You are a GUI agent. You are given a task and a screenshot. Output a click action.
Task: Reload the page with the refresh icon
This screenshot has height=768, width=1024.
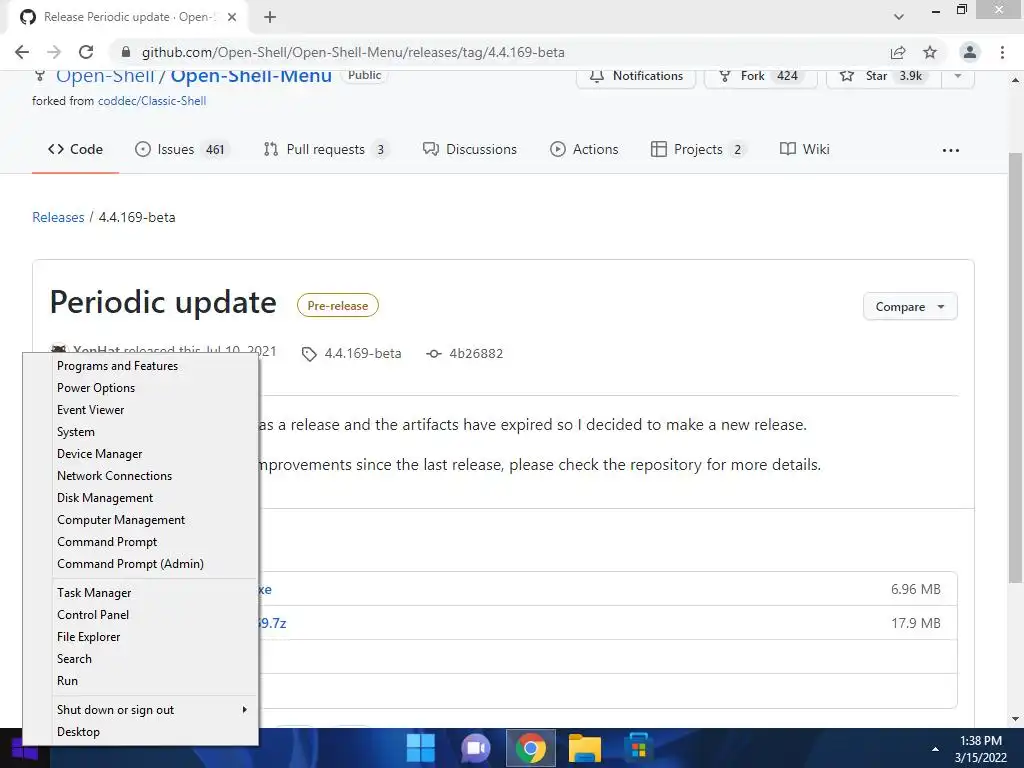tap(86, 52)
